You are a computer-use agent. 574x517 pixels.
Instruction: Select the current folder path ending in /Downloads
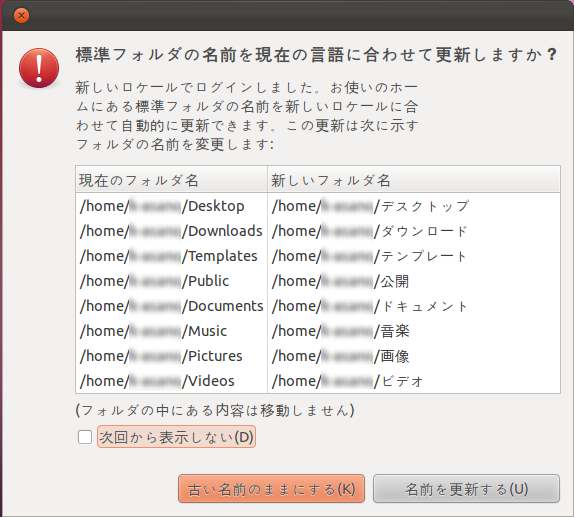(x=171, y=231)
